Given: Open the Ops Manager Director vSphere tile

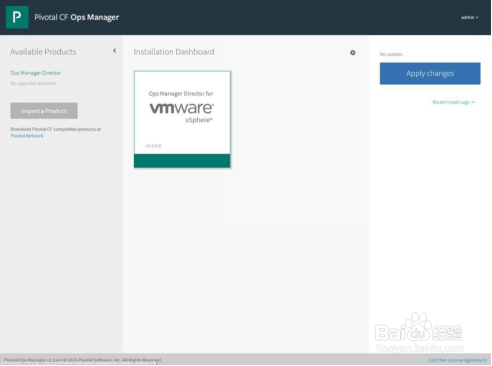Looking at the screenshot, I should coord(182,119).
